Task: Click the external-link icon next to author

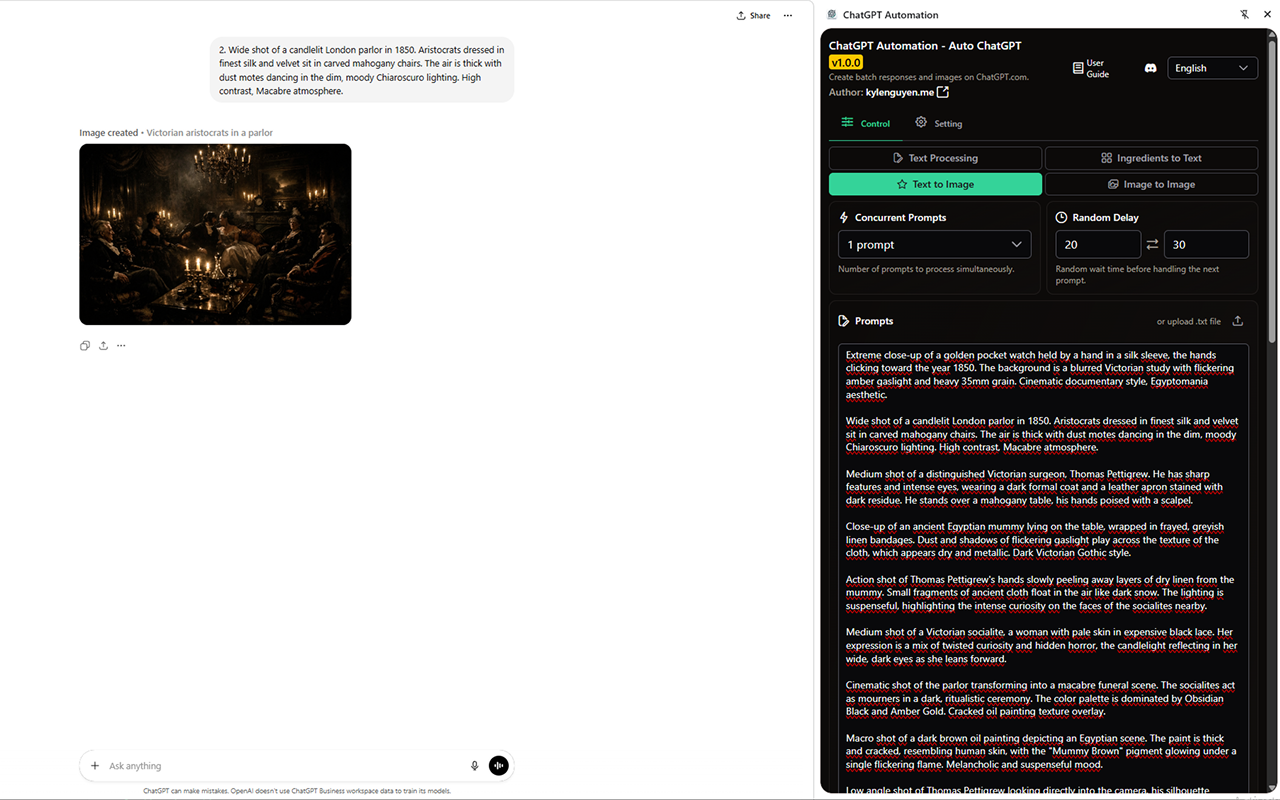Action: click(x=942, y=92)
